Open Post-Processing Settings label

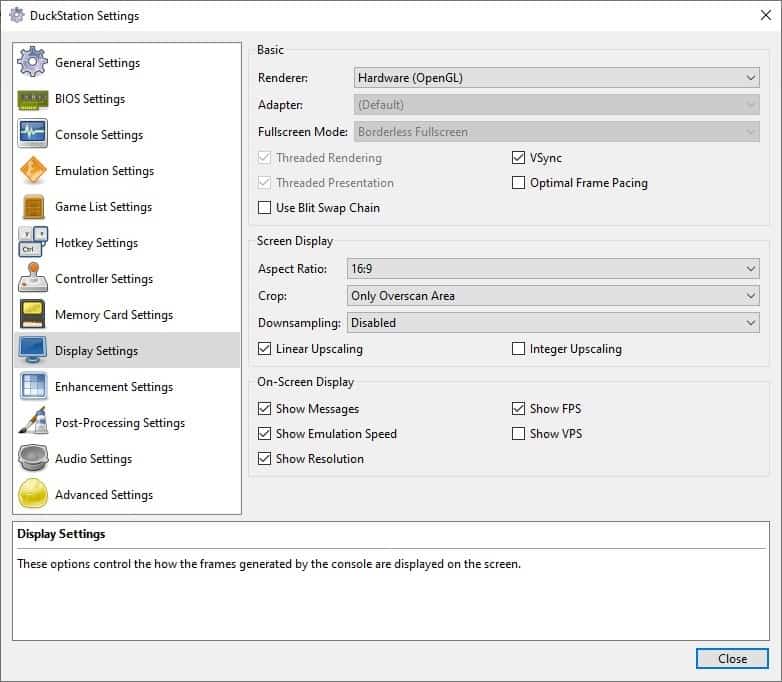(x=120, y=423)
